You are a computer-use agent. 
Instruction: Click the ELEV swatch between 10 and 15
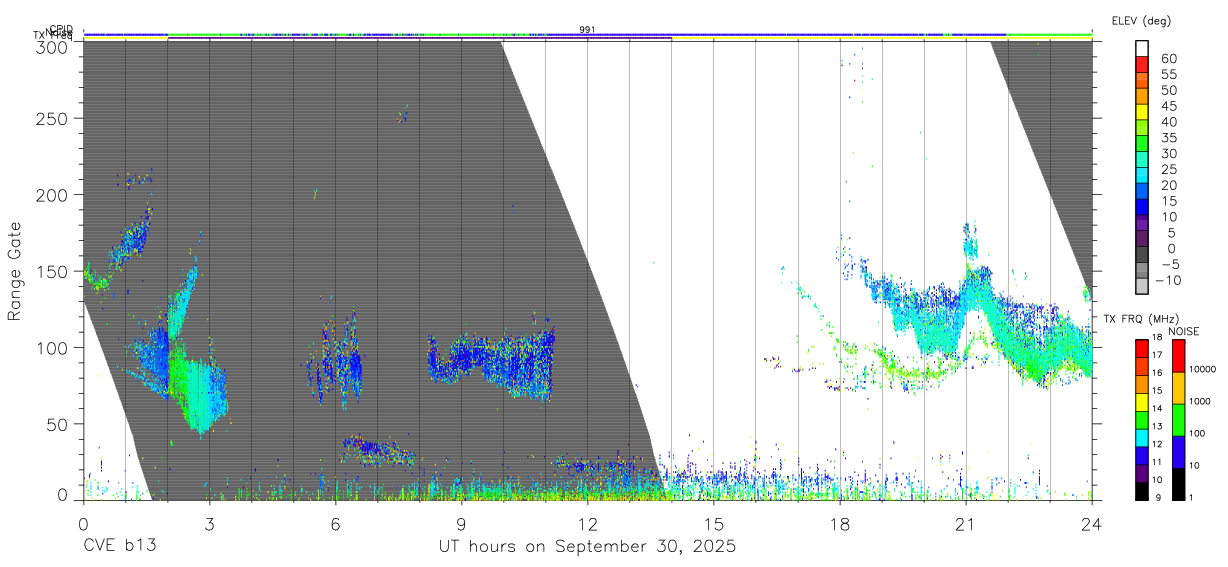[x=1143, y=208]
